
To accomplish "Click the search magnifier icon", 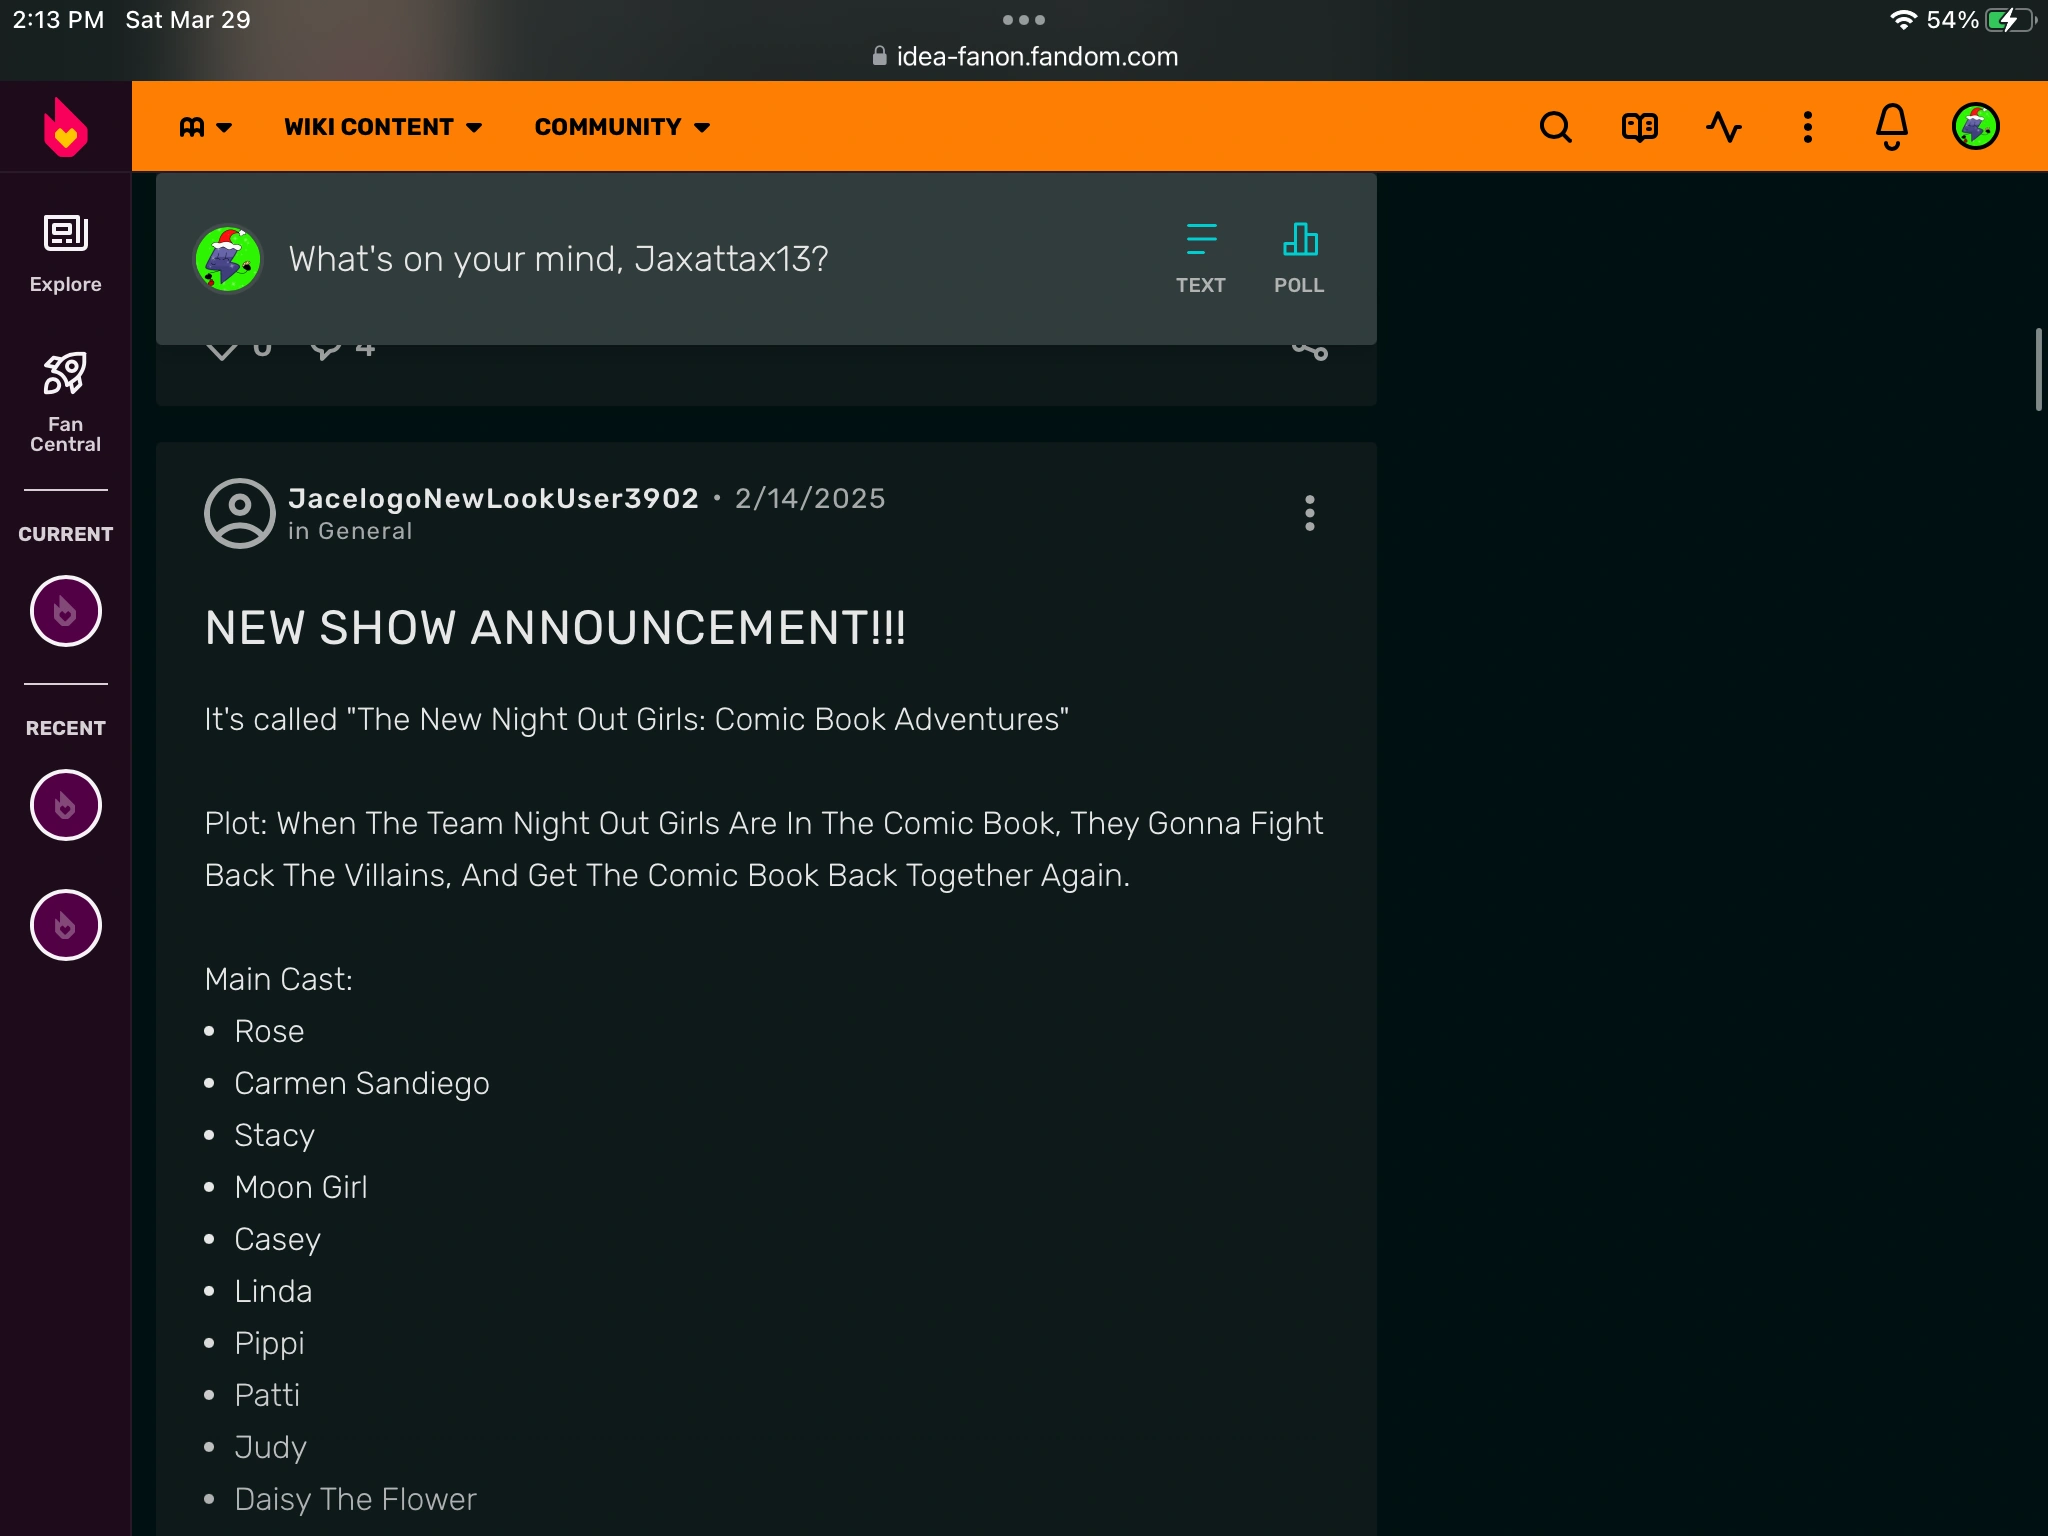I will coord(1555,127).
